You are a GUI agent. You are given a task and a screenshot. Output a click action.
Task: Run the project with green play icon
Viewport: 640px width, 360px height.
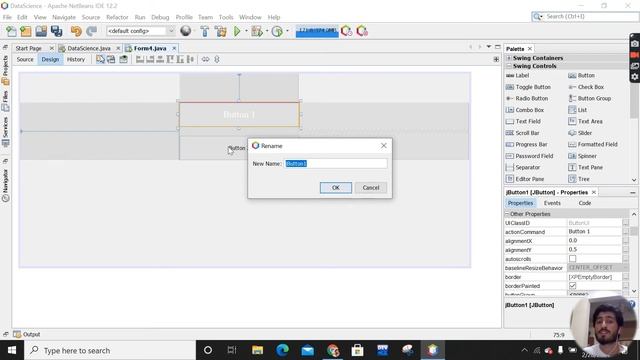point(237,31)
